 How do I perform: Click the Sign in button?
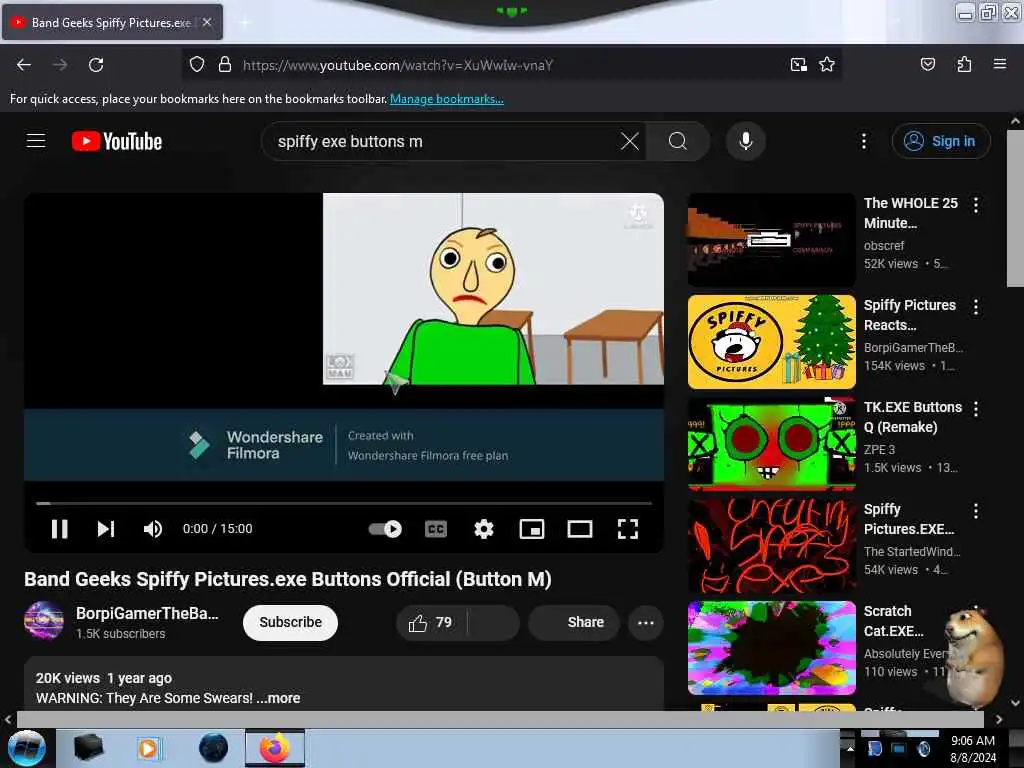pos(941,141)
